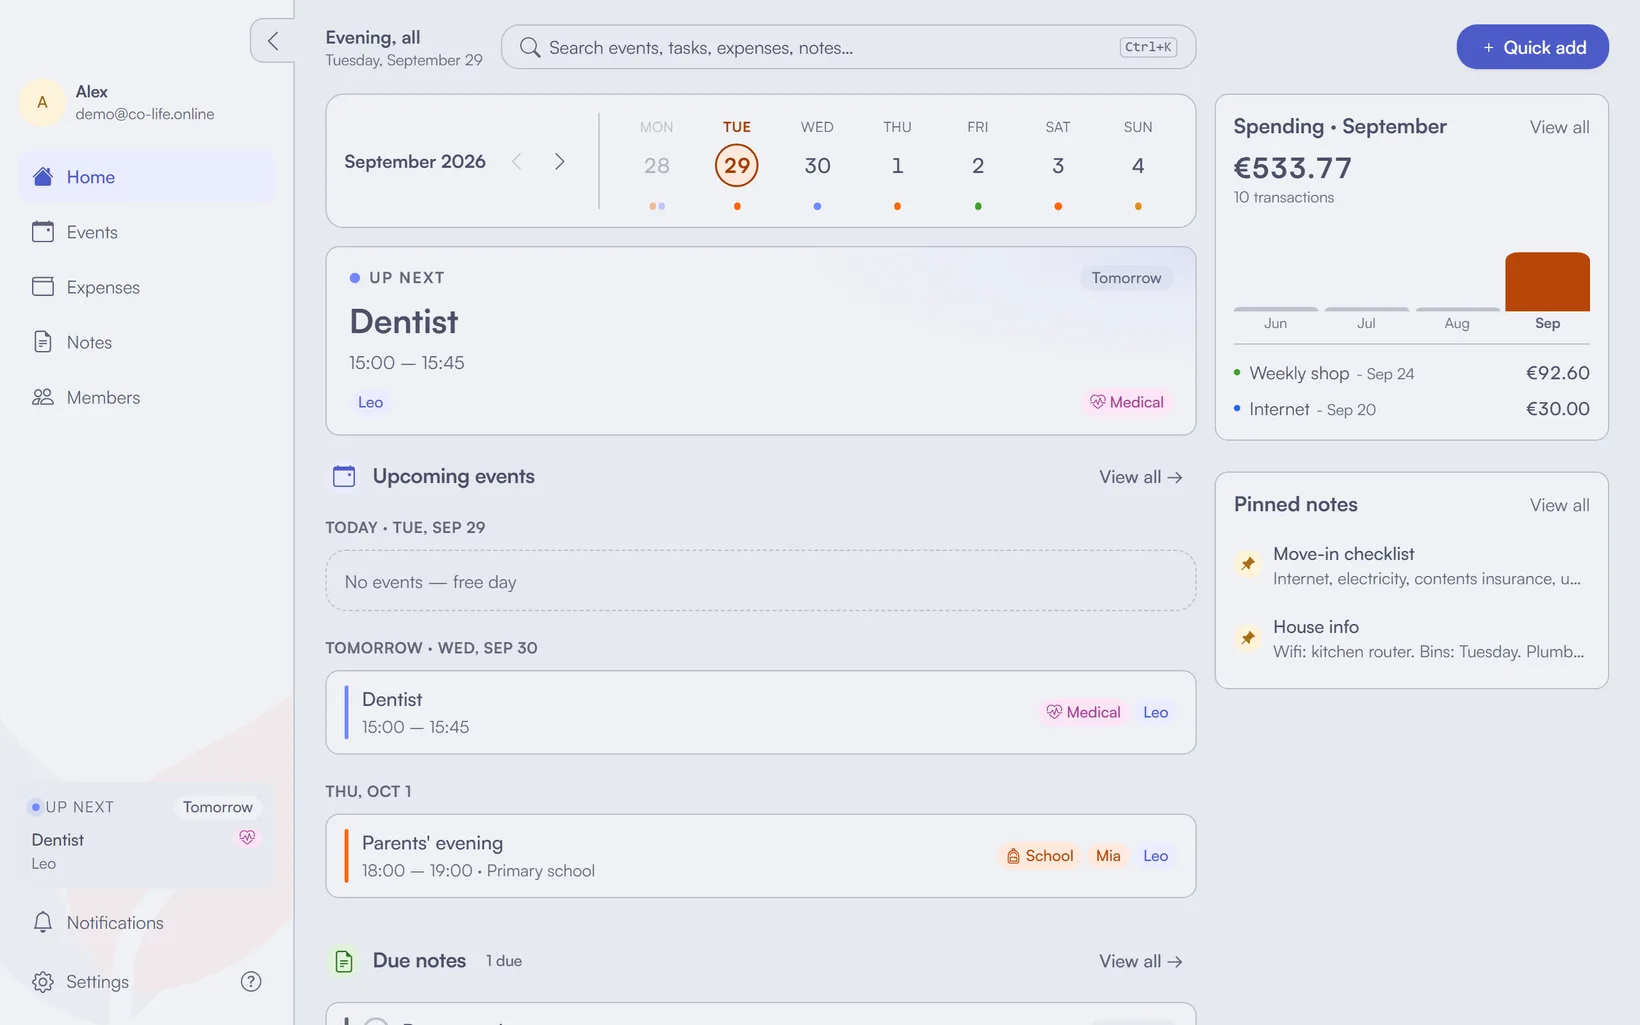The height and width of the screenshot is (1025, 1640).
Task: View all upcoming events
Action: coord(1141,477)
